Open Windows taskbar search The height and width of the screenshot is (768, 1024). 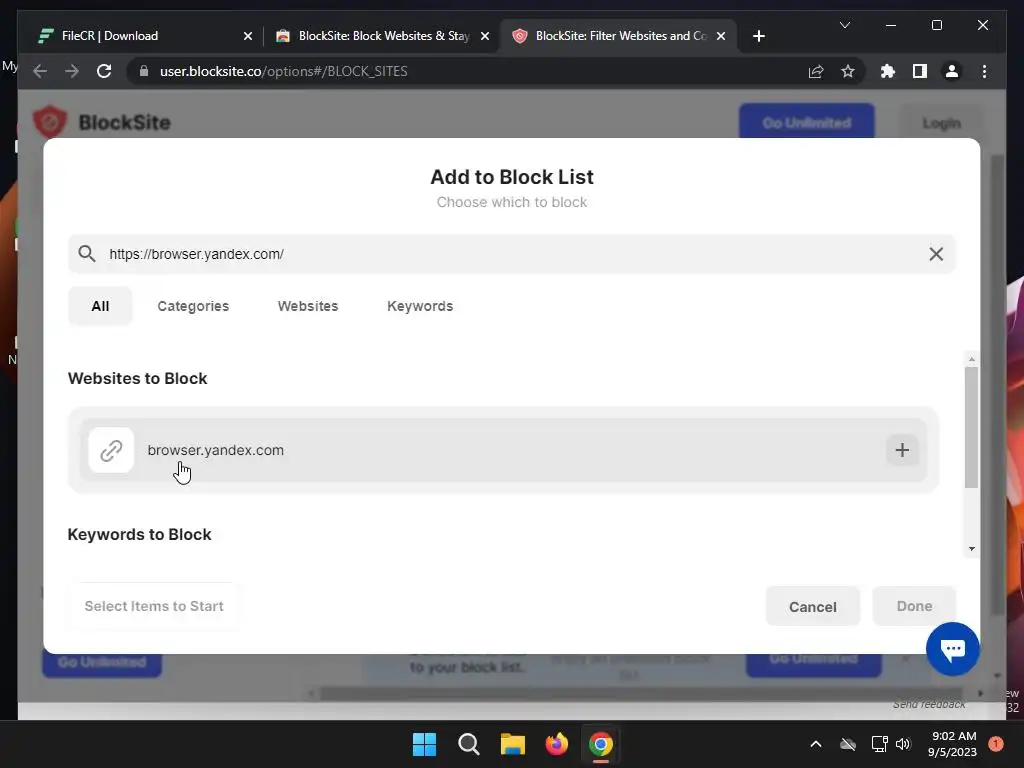click(x=468, y=744)
